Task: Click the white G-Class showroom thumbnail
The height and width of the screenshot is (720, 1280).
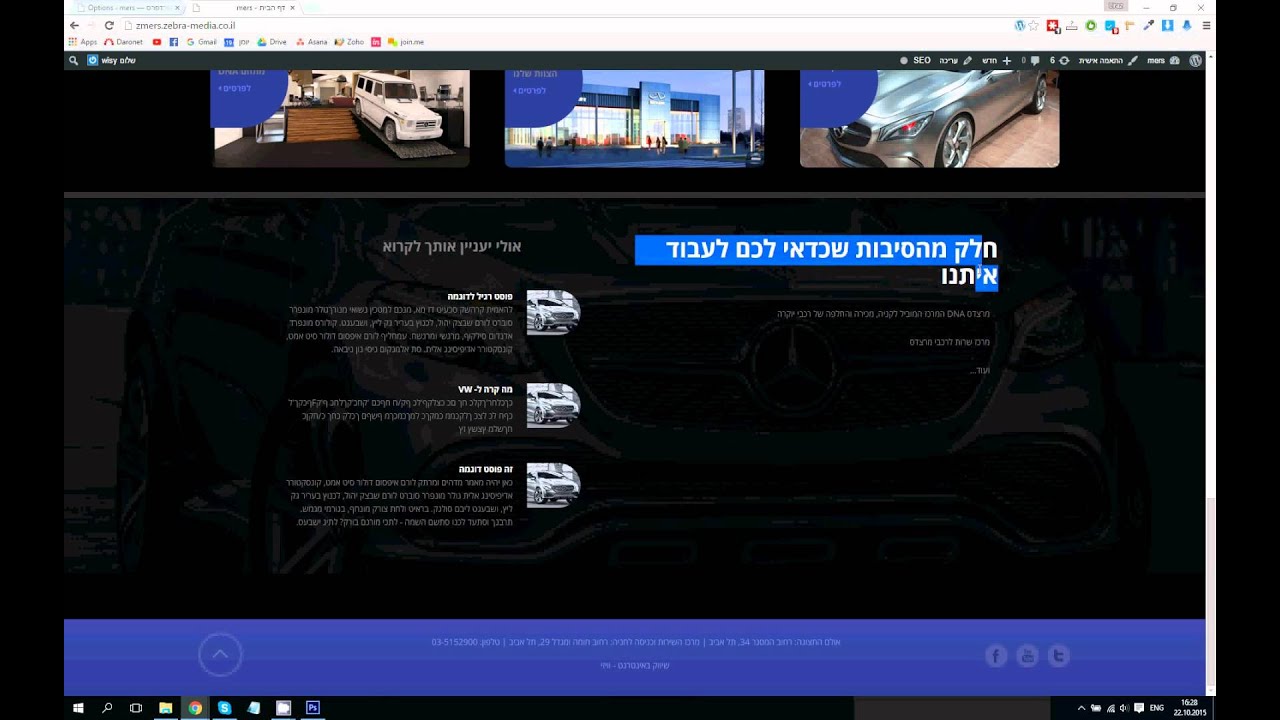Action: [x=341, y=118]
